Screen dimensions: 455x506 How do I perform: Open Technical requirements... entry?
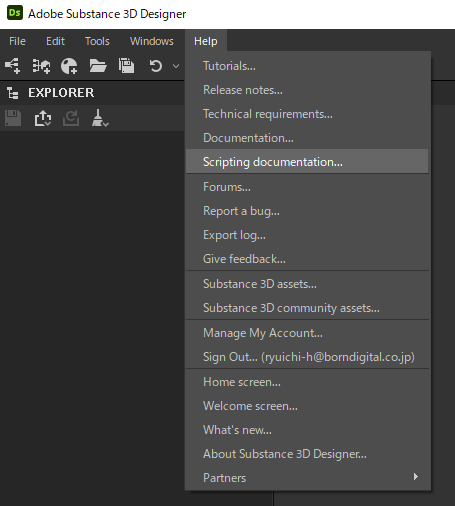[x=307, y=114]
